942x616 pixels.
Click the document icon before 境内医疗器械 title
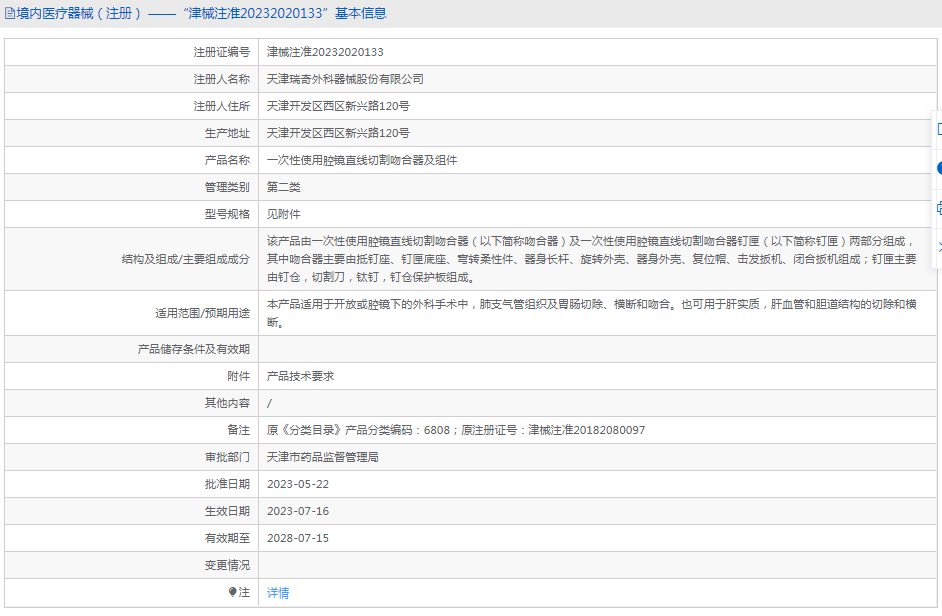click(10, 13)
